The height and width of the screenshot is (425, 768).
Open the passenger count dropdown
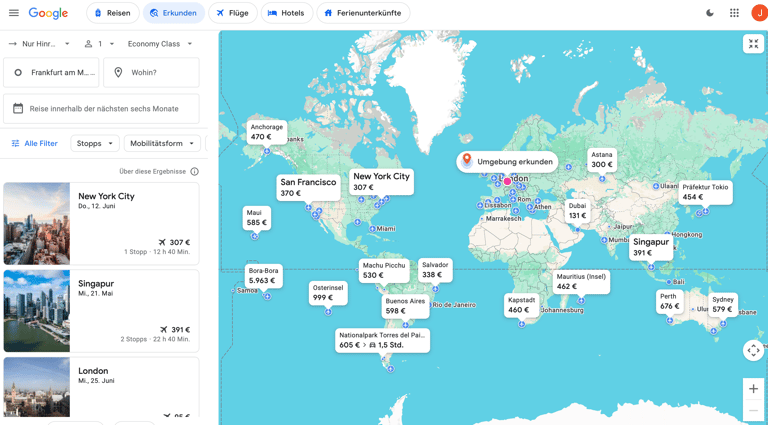(99, 44)
